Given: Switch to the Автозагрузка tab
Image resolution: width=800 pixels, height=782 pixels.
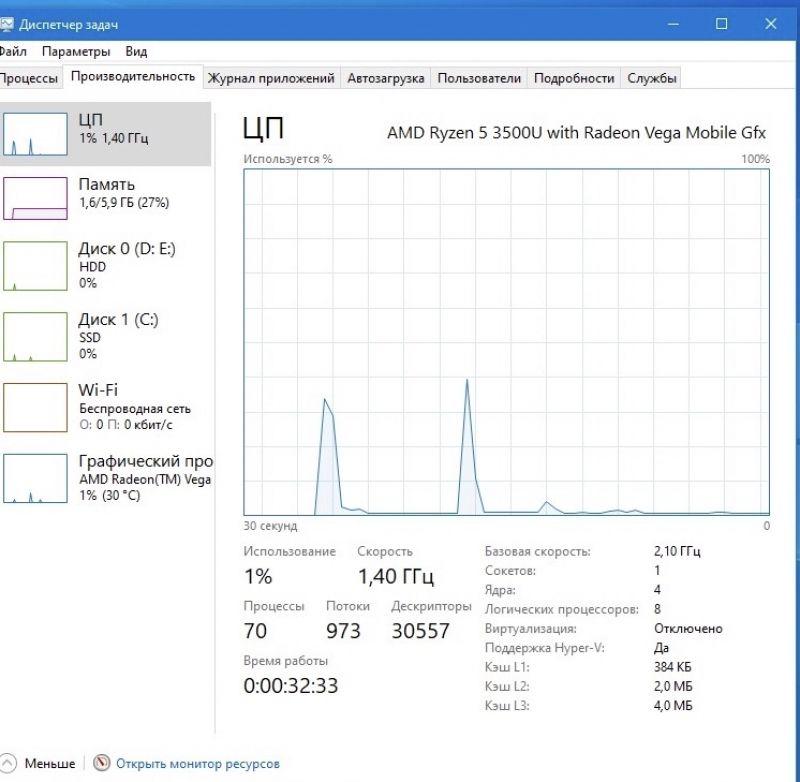Looking at the screenshot, I should pos(386,78).
